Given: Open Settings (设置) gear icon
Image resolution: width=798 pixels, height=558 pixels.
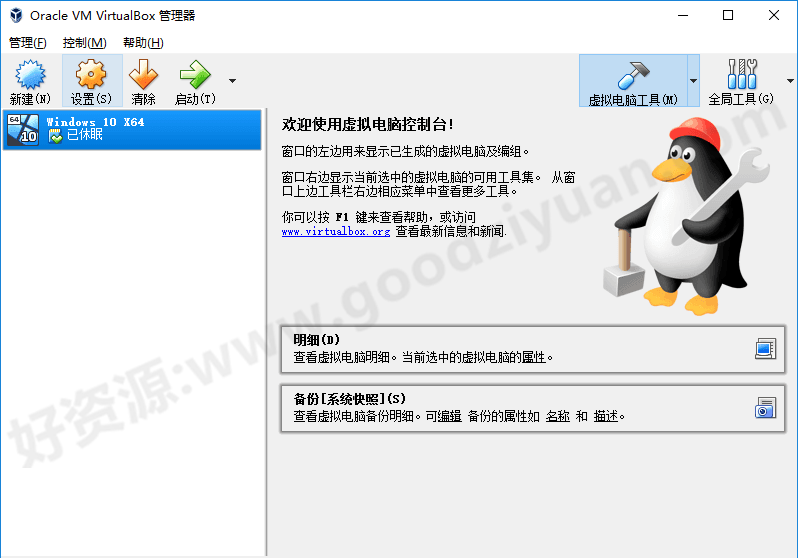Looking at the screenshot, I should tap(91, 74).
